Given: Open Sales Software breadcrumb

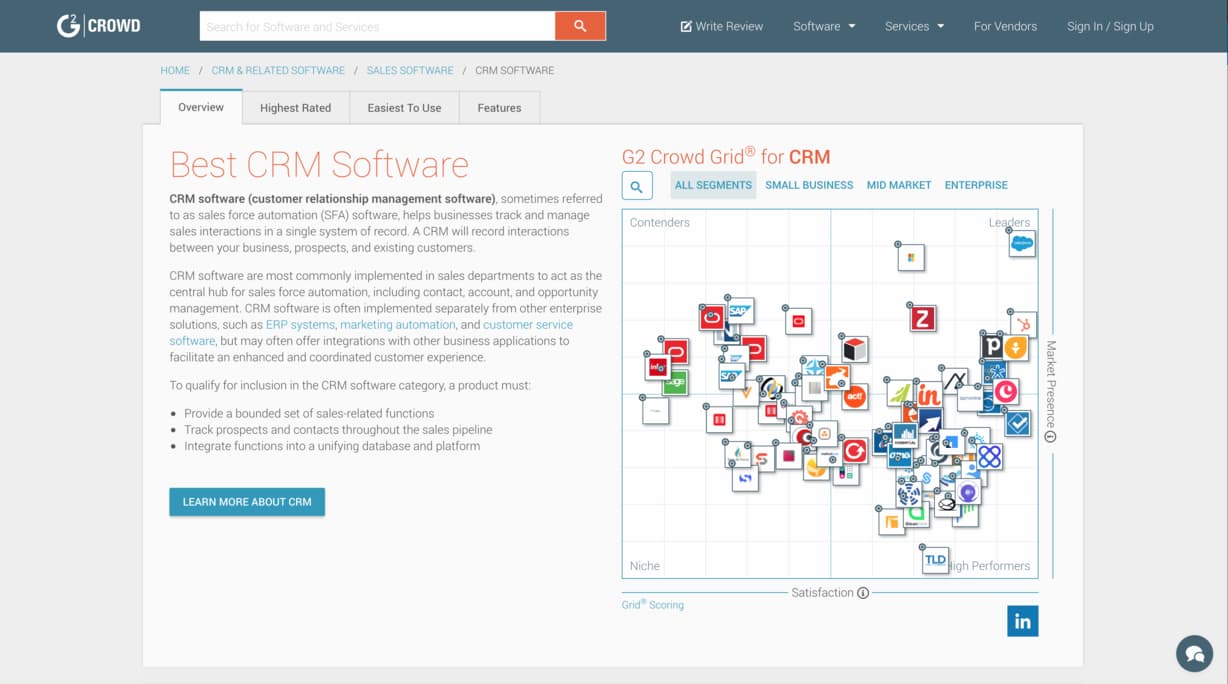Looking at the screenshot, I should pyautogui.click(x=410, y=71).
